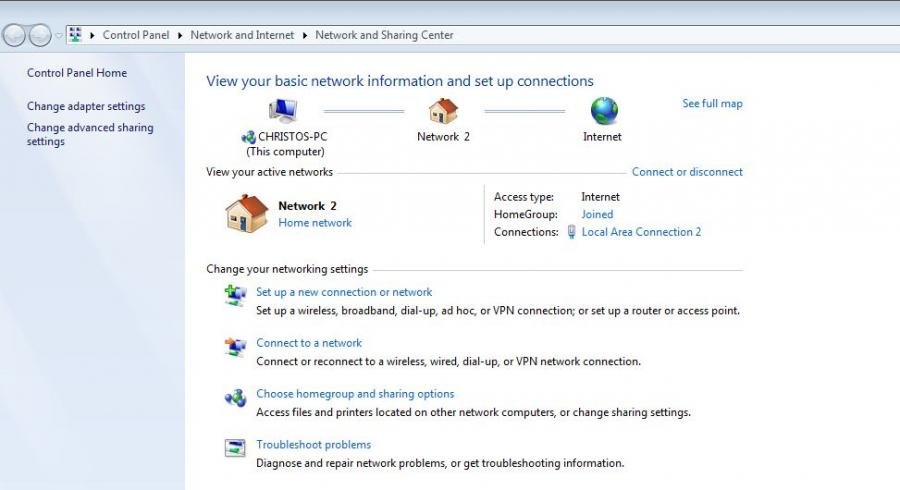
Task: Click the Connect to a network icon
Action: 236,346
